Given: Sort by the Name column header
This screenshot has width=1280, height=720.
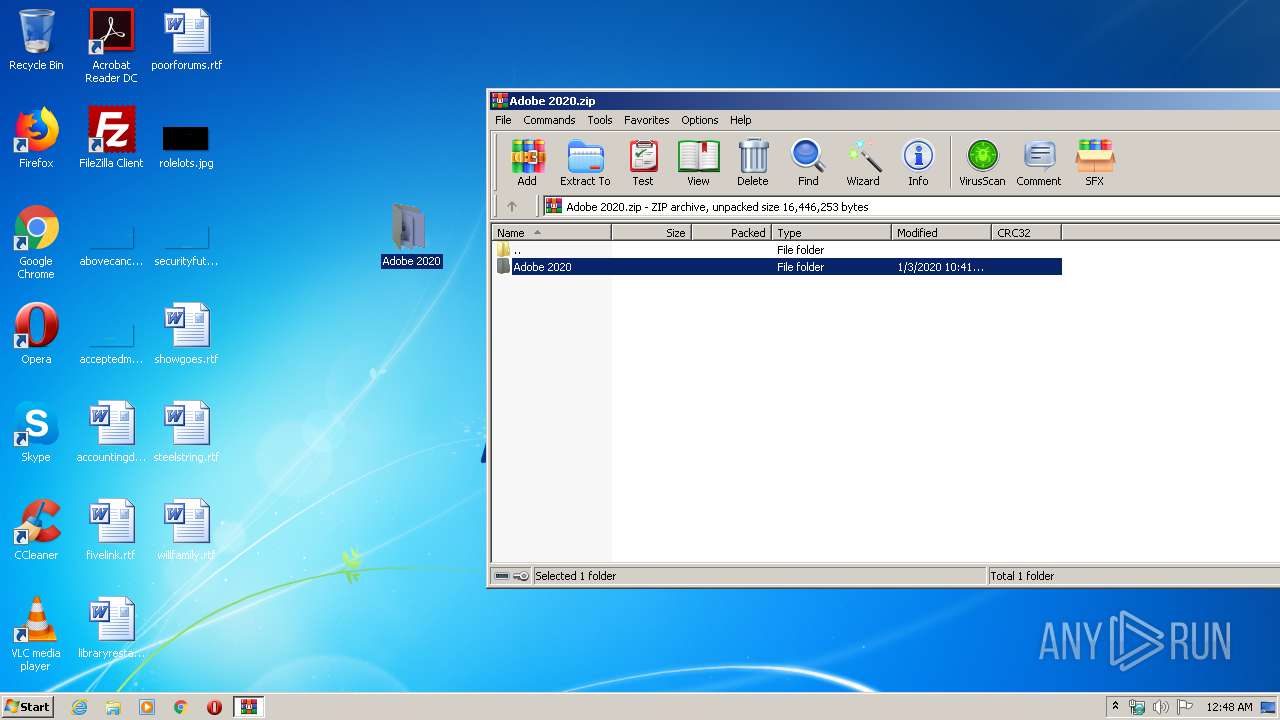Looking at the screenshot, I should (551, 233).
